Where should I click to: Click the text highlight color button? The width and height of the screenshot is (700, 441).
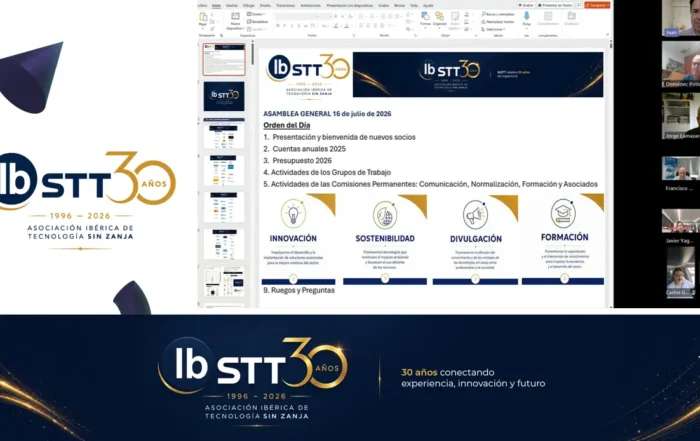(x=336, y=25)
